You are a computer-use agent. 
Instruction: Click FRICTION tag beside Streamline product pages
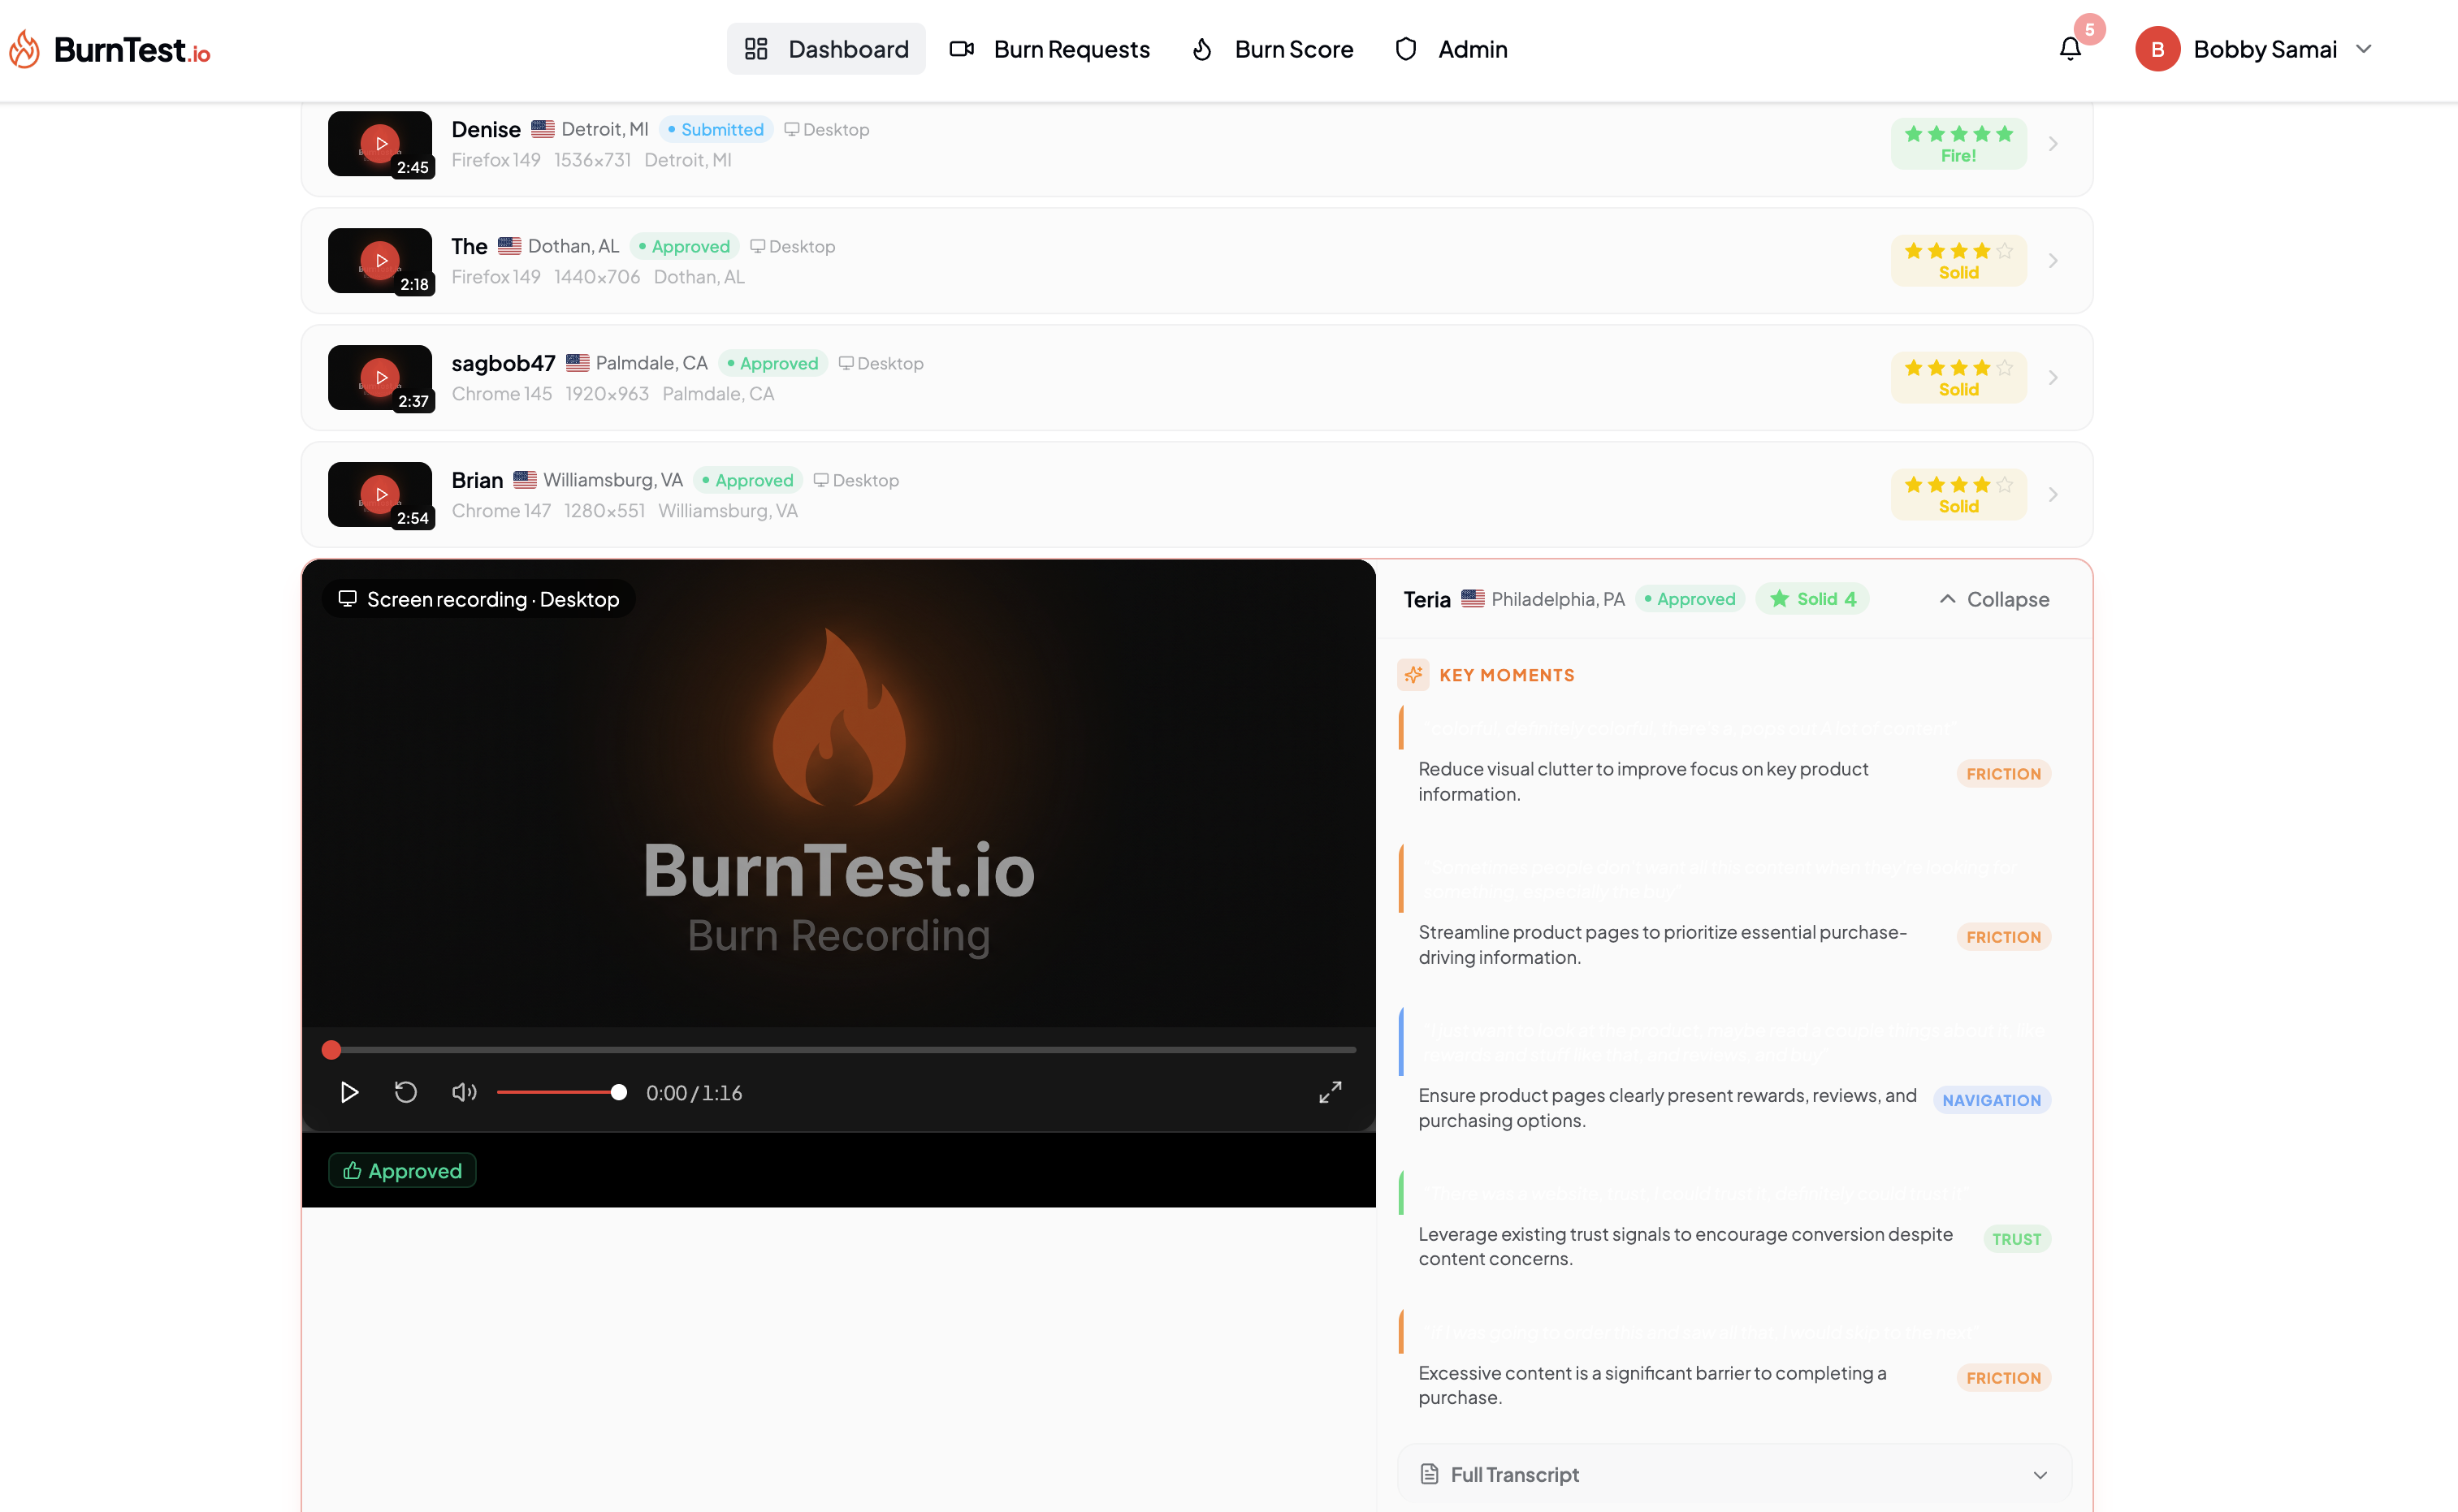point(2003,937)
